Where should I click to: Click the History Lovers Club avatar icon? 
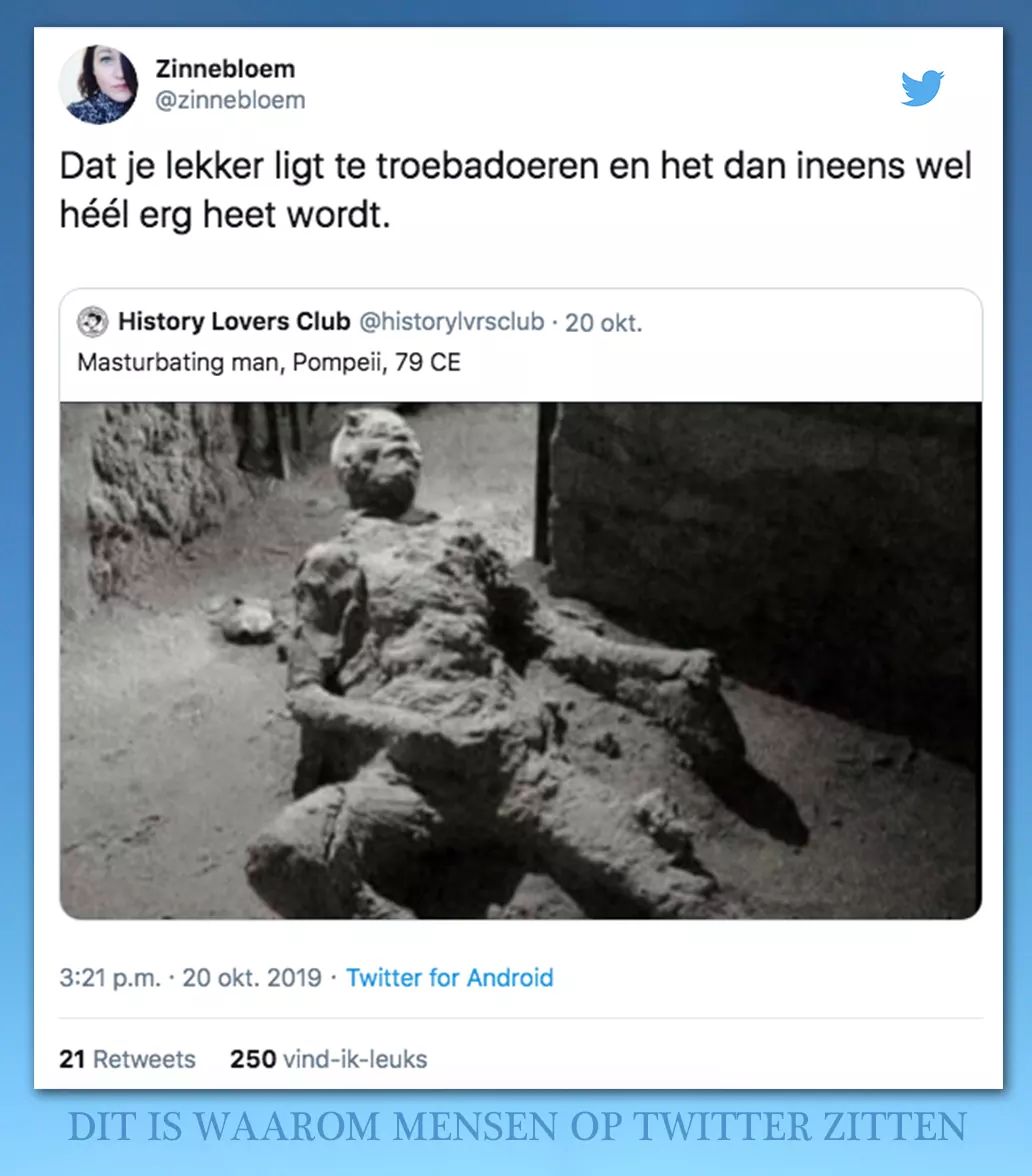coord(93,322)
